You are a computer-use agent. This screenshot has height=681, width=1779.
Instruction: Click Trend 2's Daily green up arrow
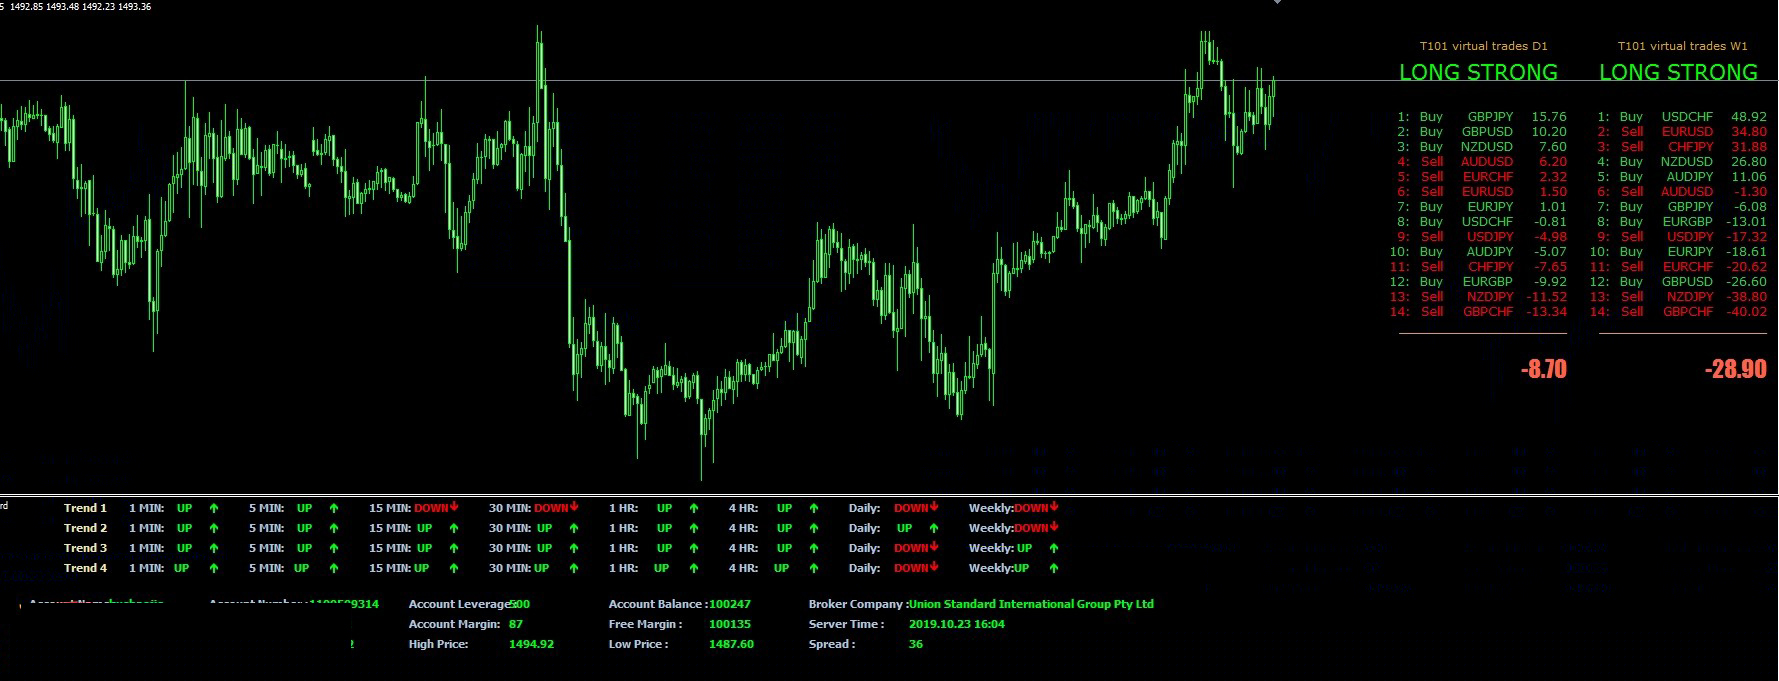(x=934, y=528)
